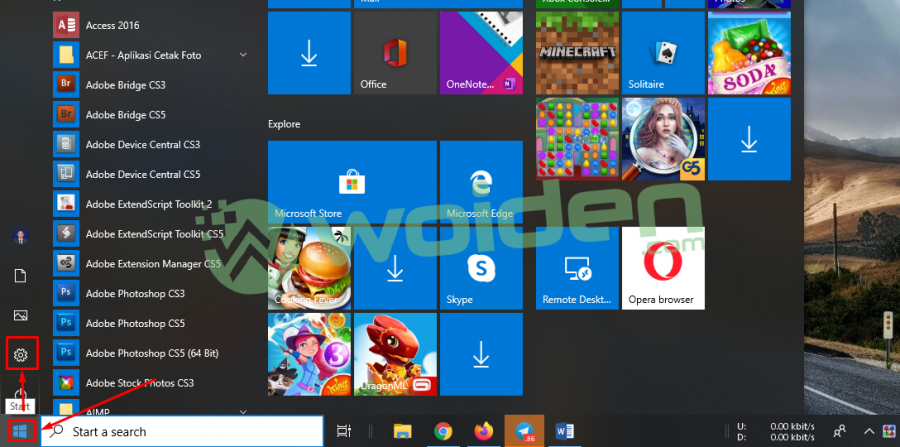Screen dimensions: 900x447
Task: Open File Explorer from the taskbar
Action: click(x=403, y=432)
